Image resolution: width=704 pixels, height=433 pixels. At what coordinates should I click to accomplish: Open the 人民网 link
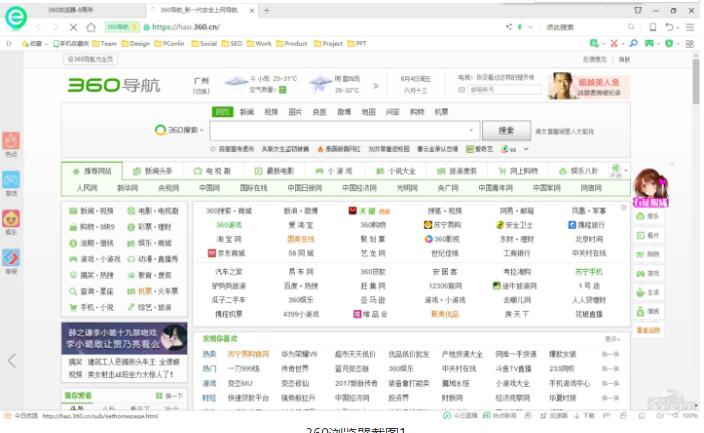(87, 188)
